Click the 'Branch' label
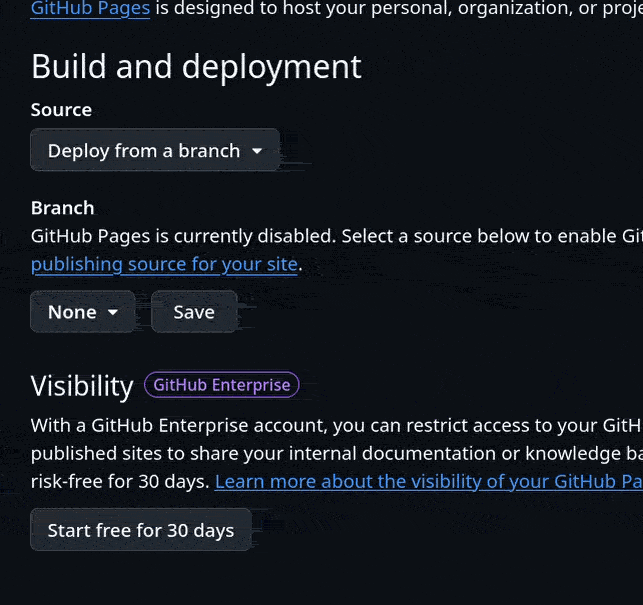The image size is (643, 605). coord(62,208)
